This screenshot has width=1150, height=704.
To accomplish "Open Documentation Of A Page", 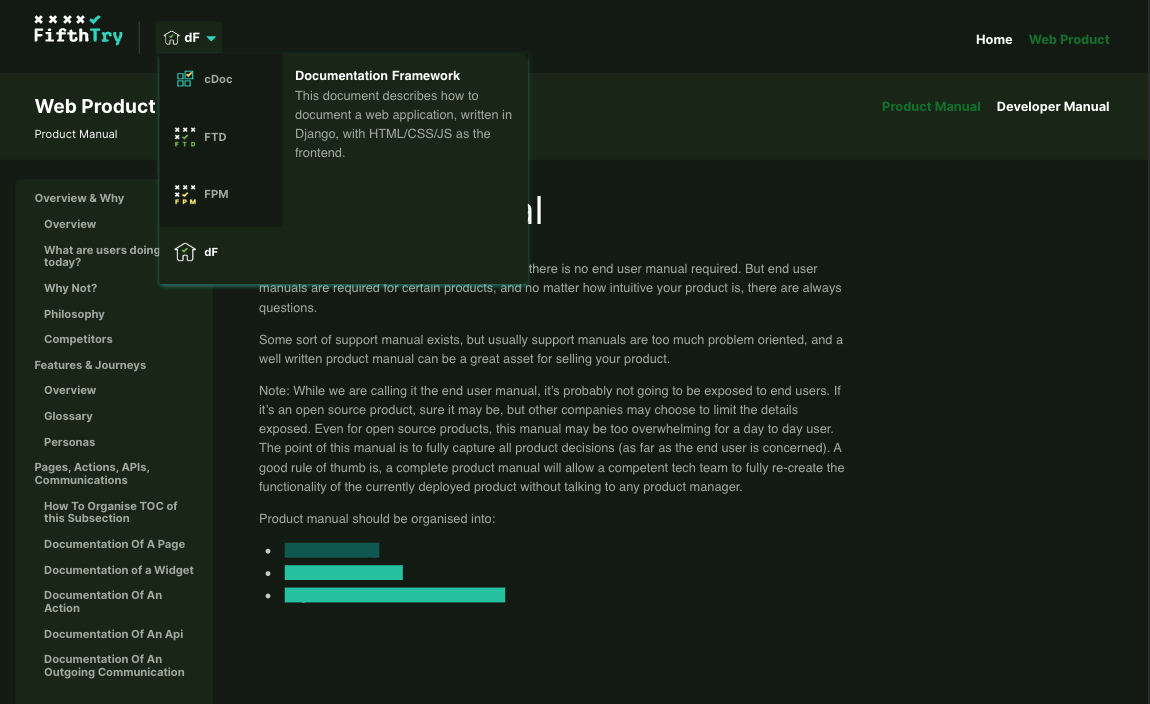I will (x=114, y=544).
